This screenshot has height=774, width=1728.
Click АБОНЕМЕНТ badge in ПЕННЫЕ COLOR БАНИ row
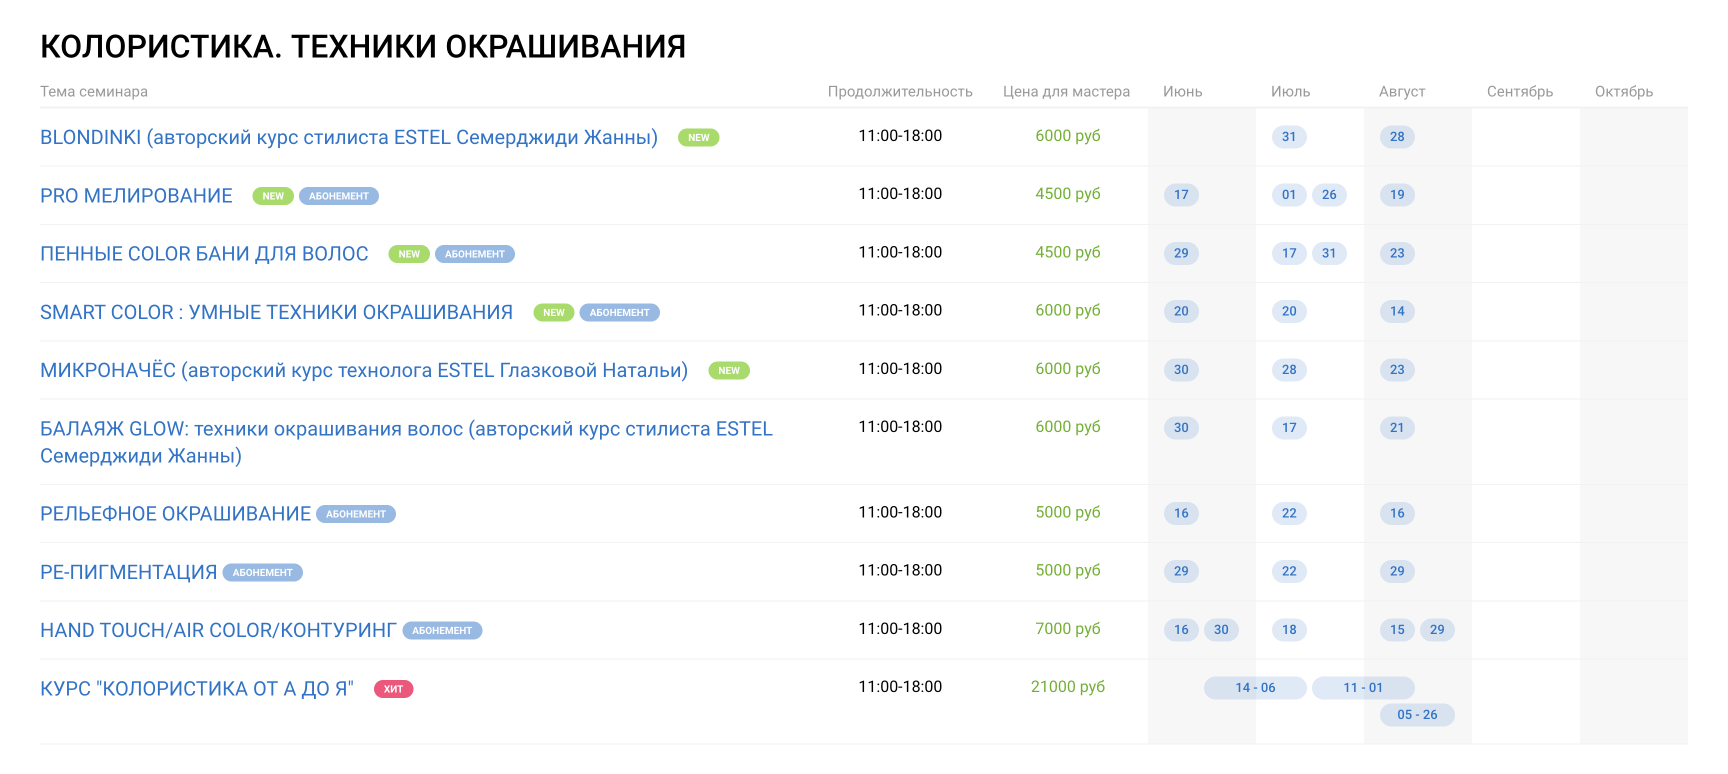(475, 254)
